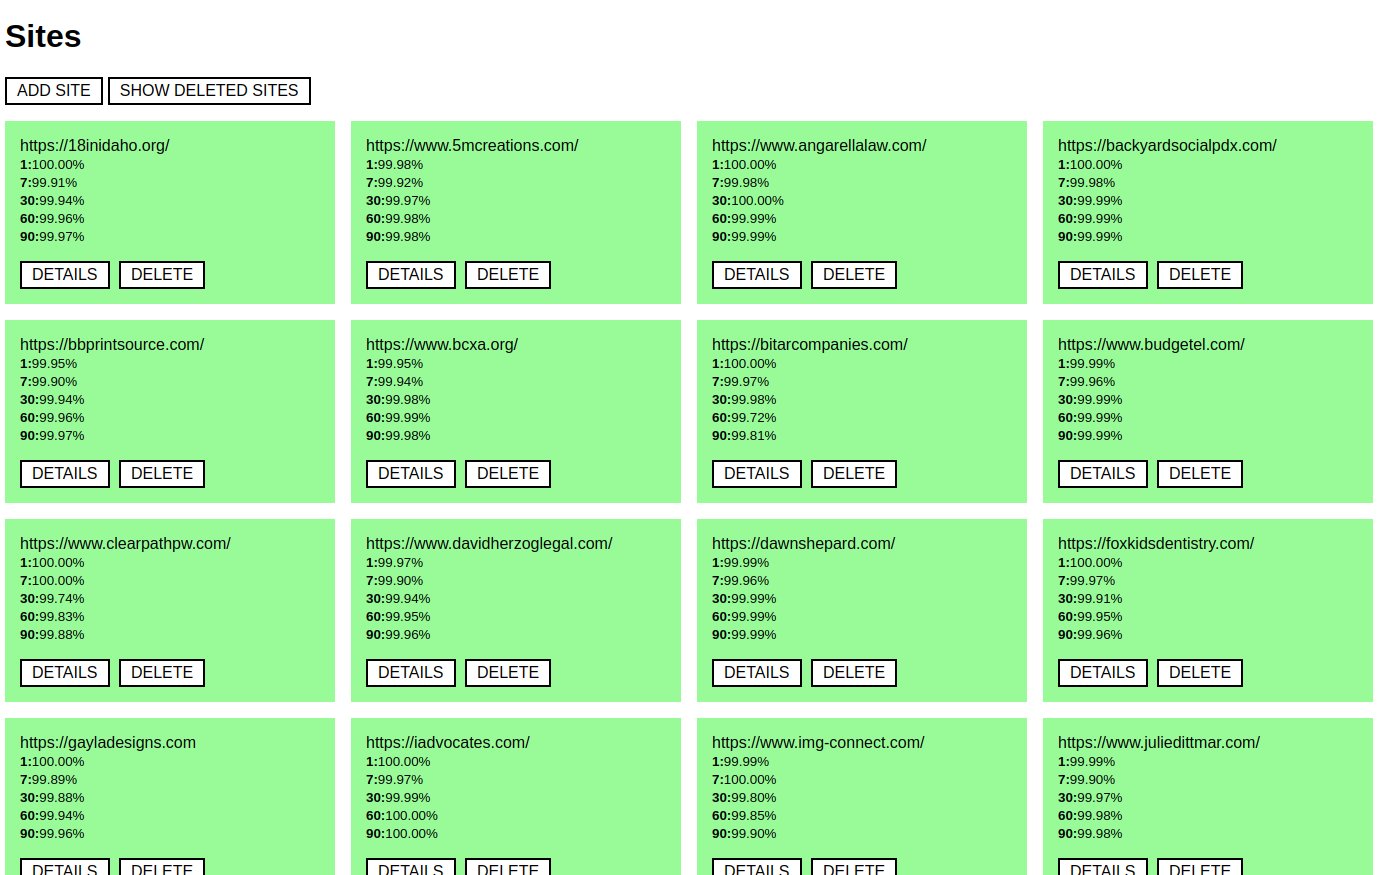
Task: Click the juliedittmar.com URL text
Action: click(x=1158, y=742)
